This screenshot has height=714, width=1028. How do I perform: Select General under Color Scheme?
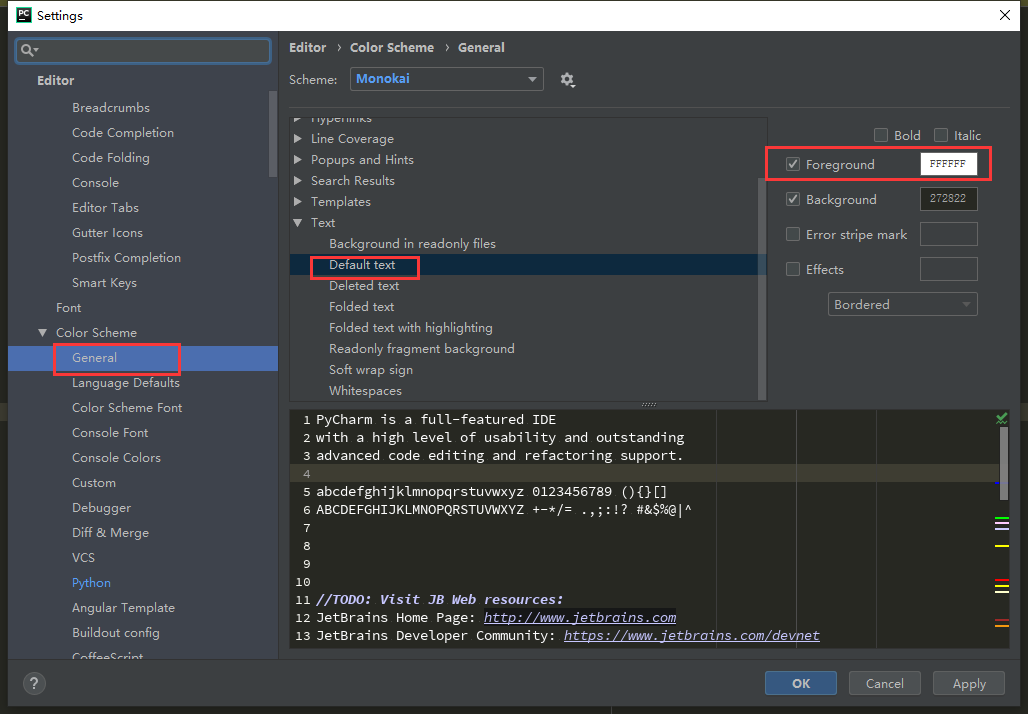click(x=94, y=357)
